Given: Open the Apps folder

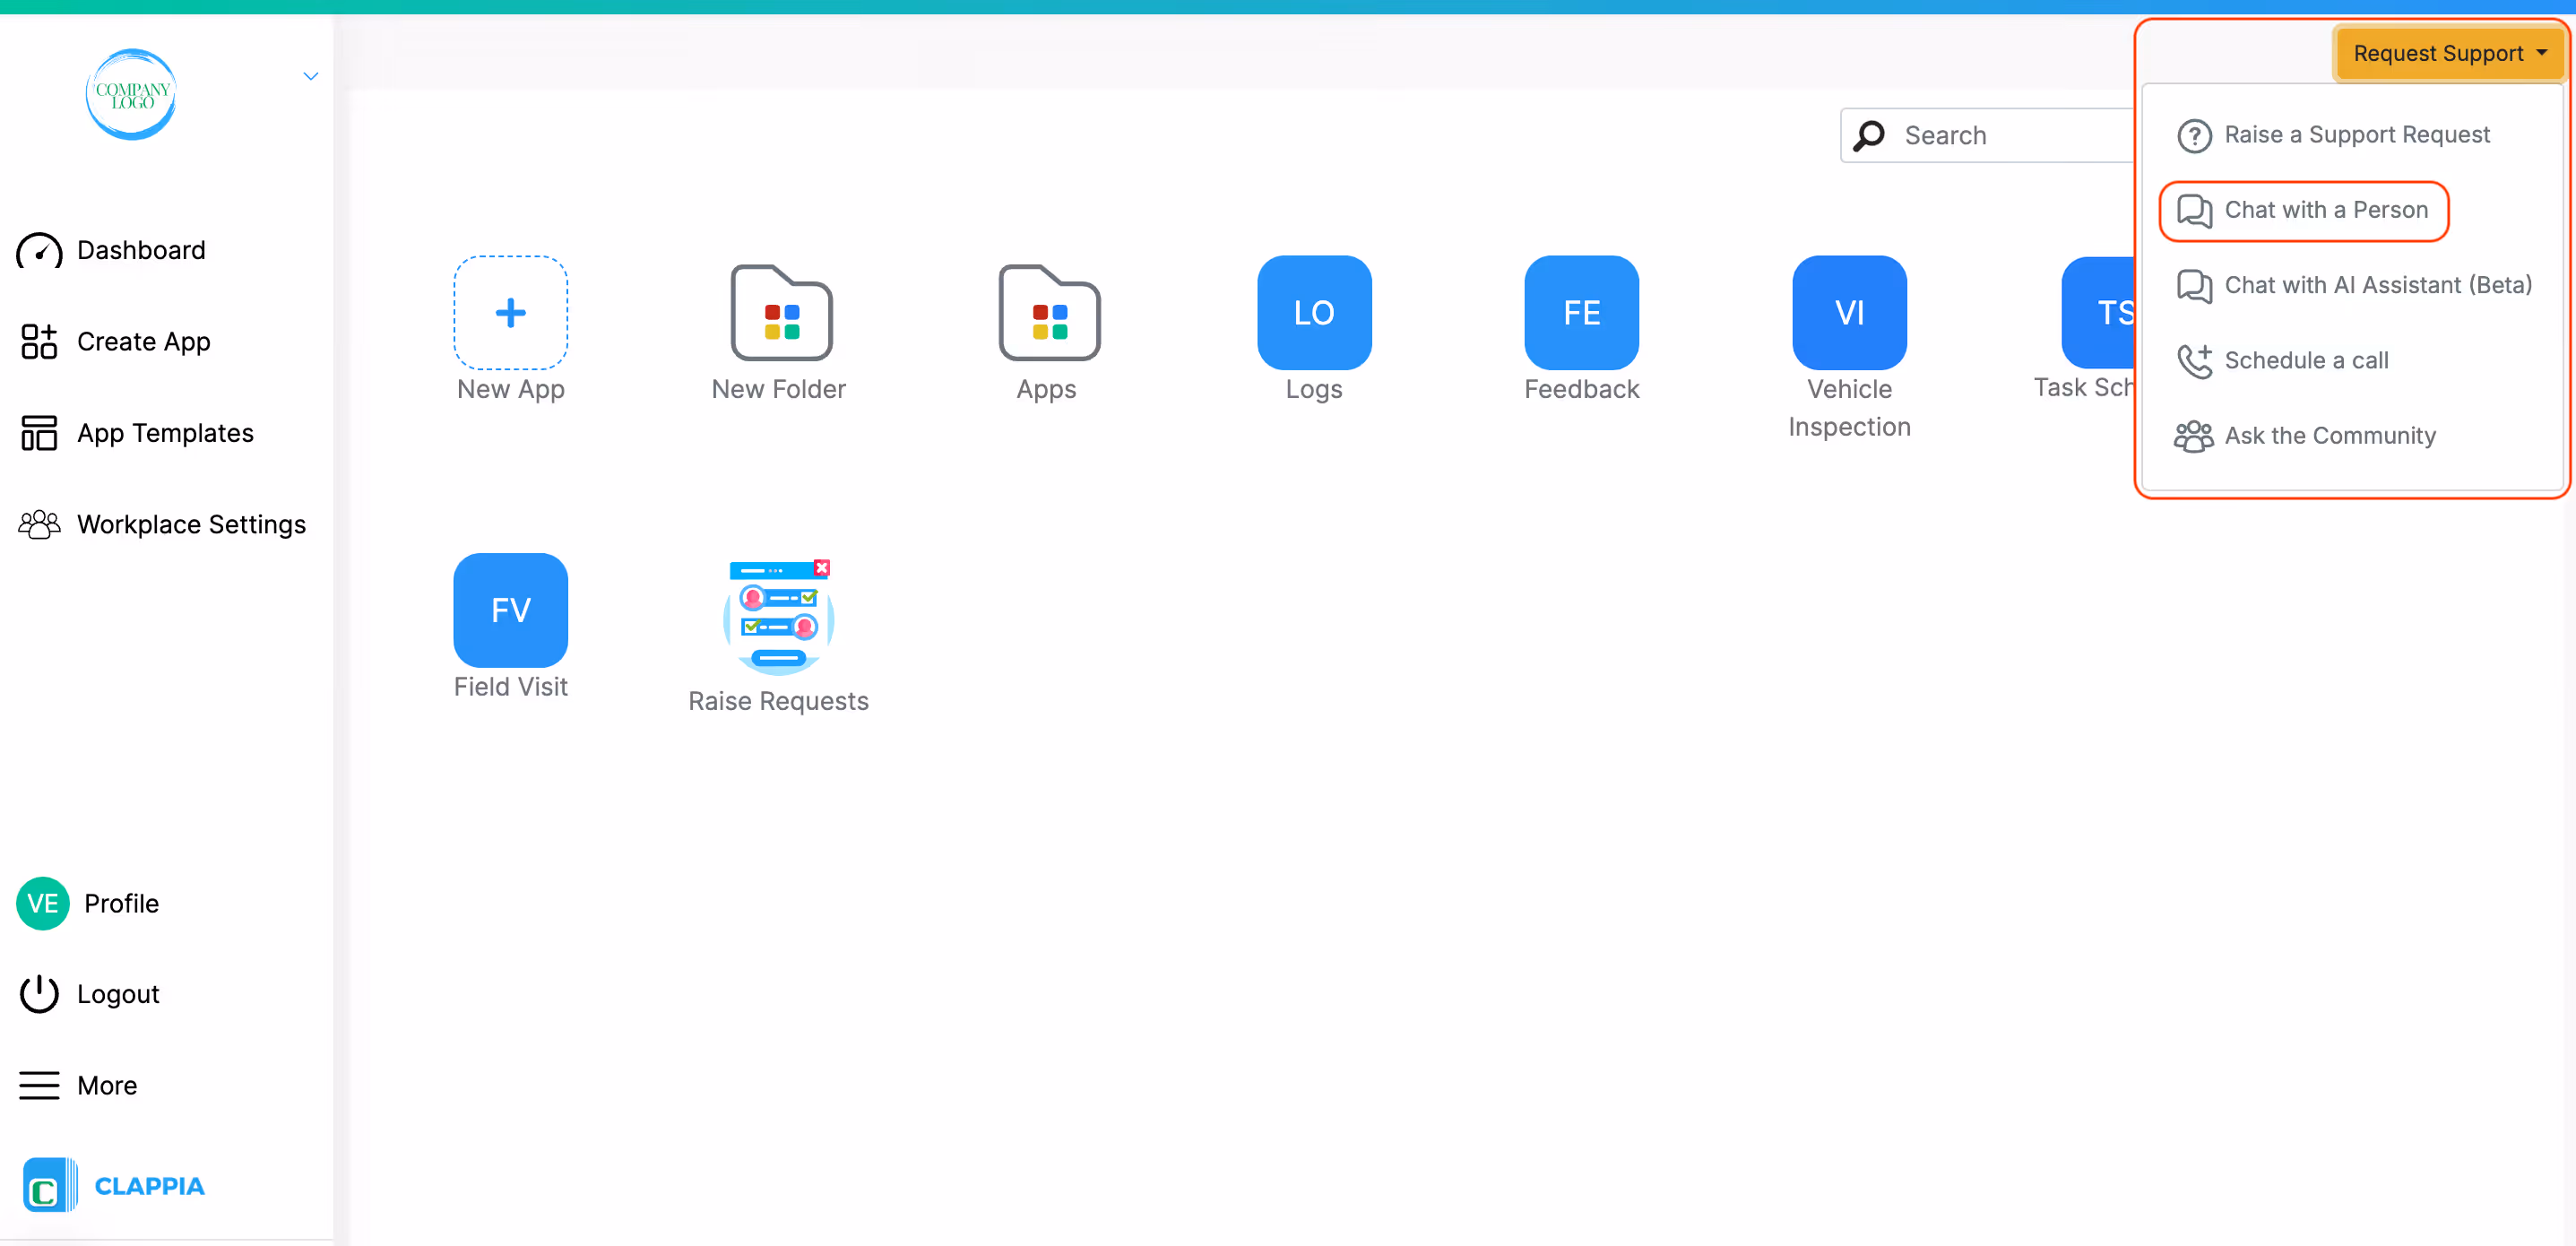Looking at the screenshot, I should click(x=1047, y=313).
